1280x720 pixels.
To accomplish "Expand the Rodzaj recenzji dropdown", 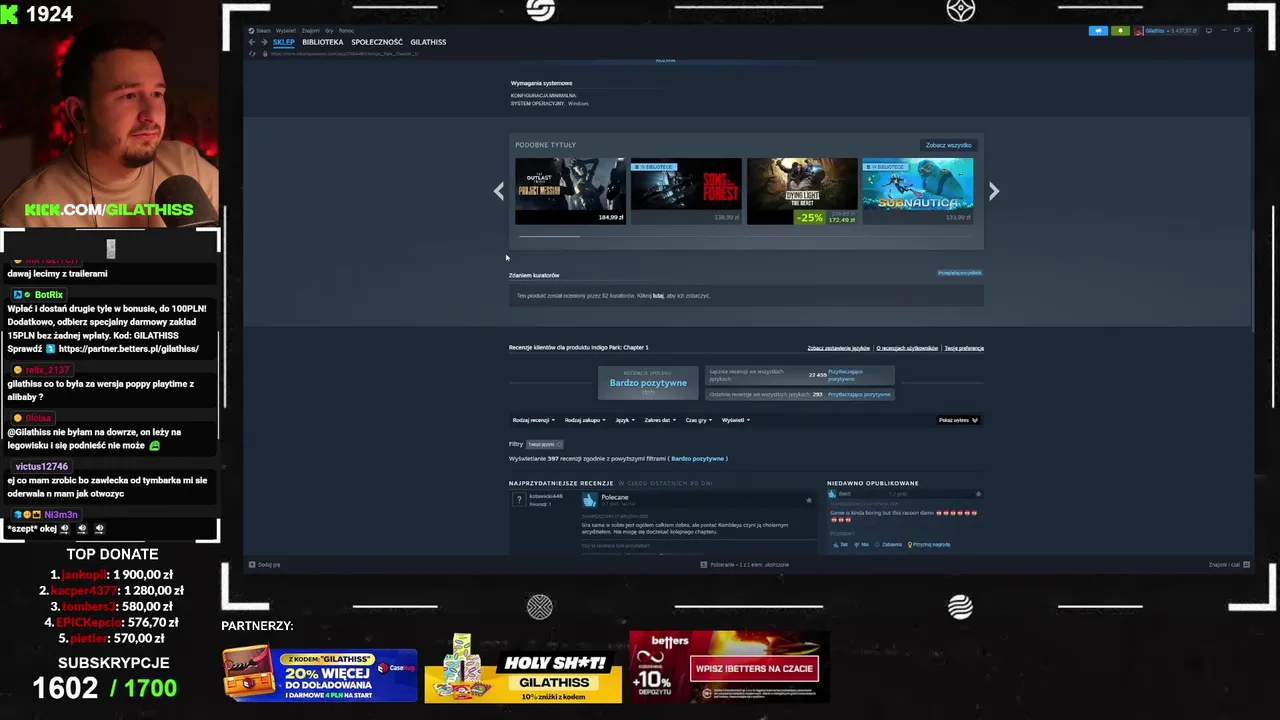I will click(533, 420).
